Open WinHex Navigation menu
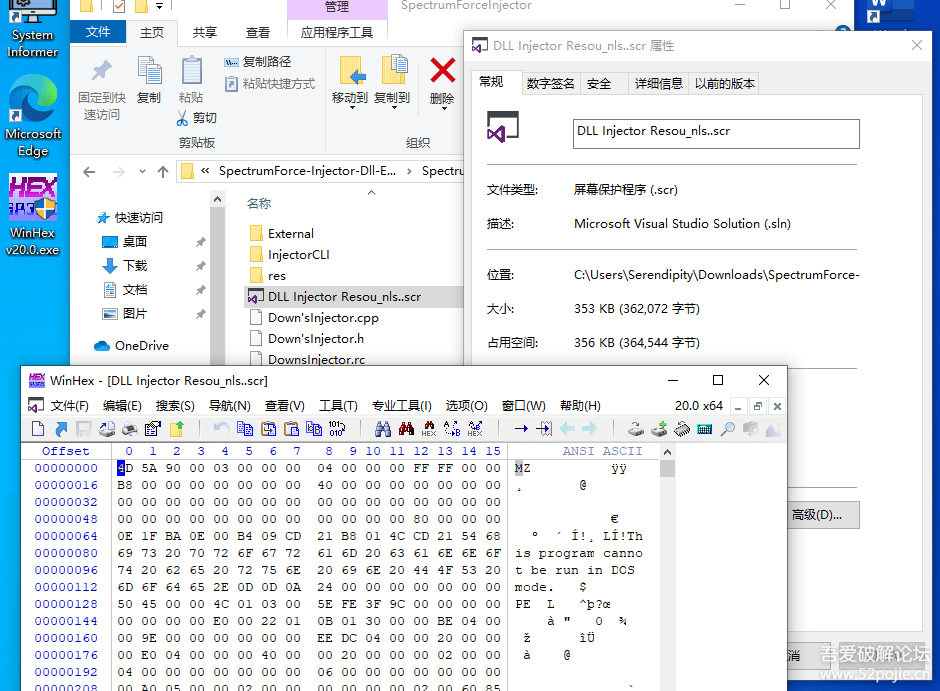Image resolution: width=940 pixels, height=691 pixels. tap(229, 406)
